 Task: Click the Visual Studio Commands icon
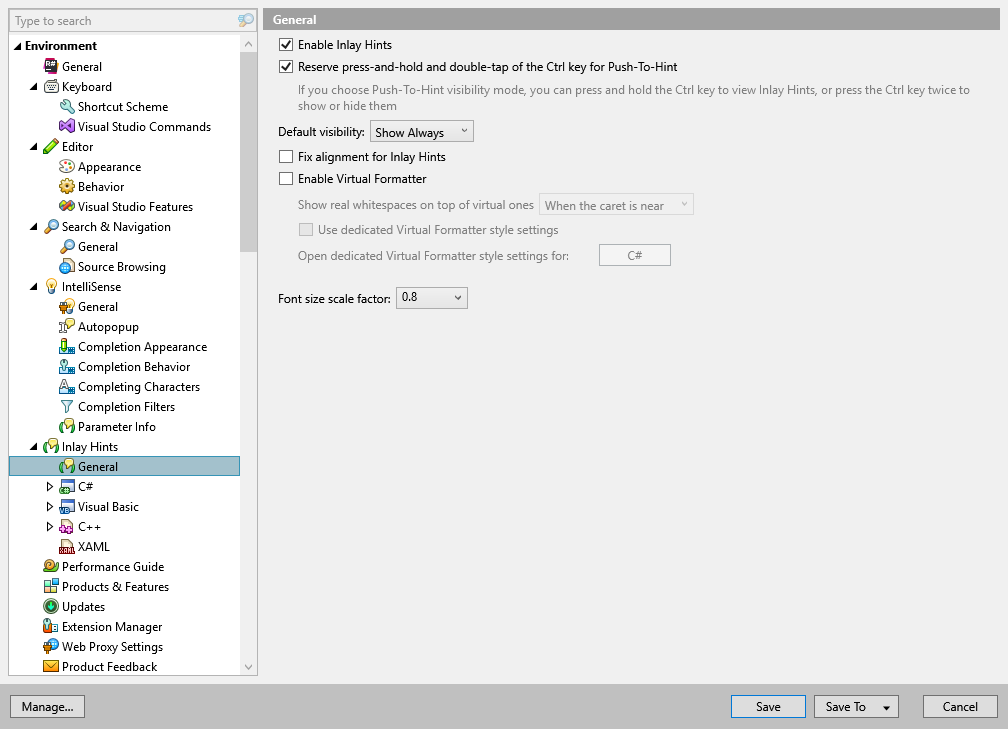click(67, 126)
